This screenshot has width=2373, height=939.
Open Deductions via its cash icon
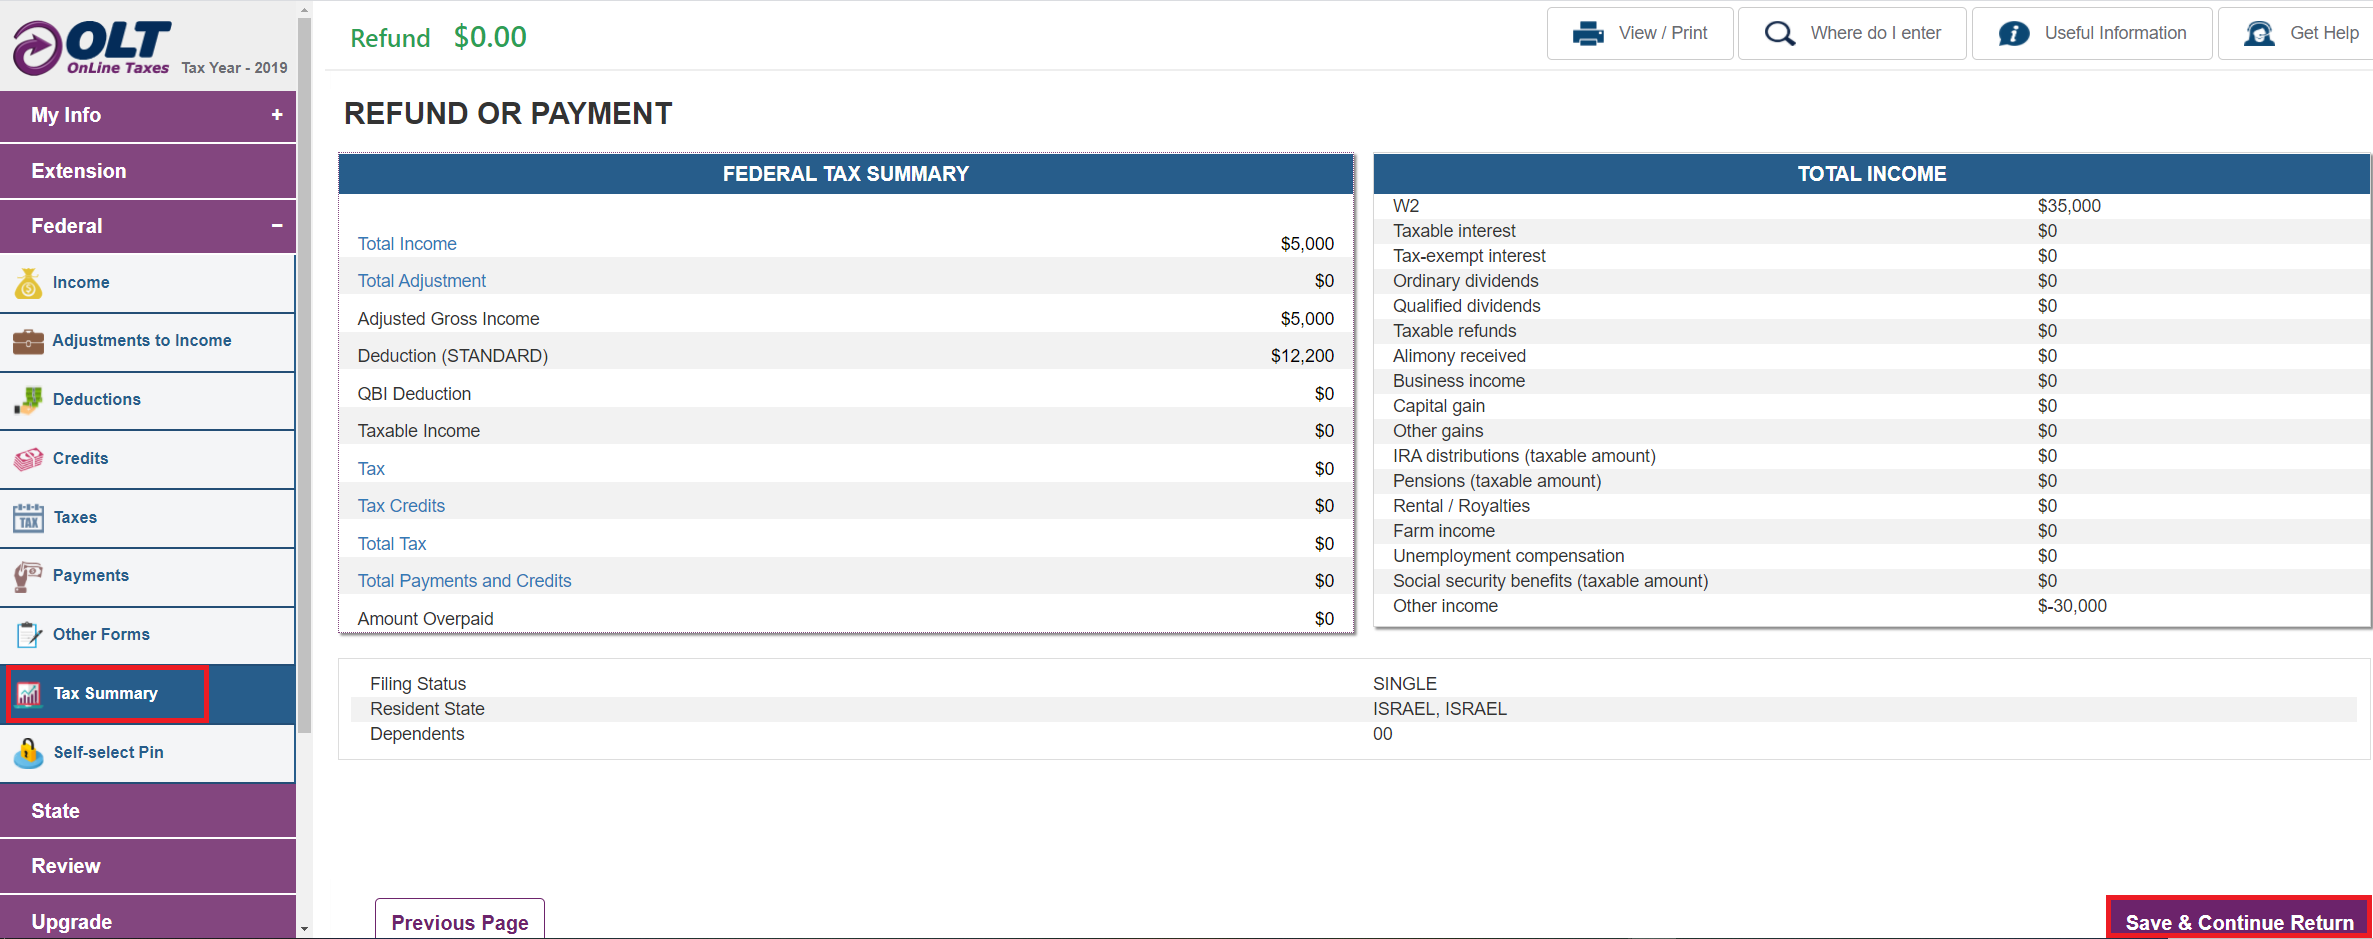pyautogui.click(x=28, y=400)
